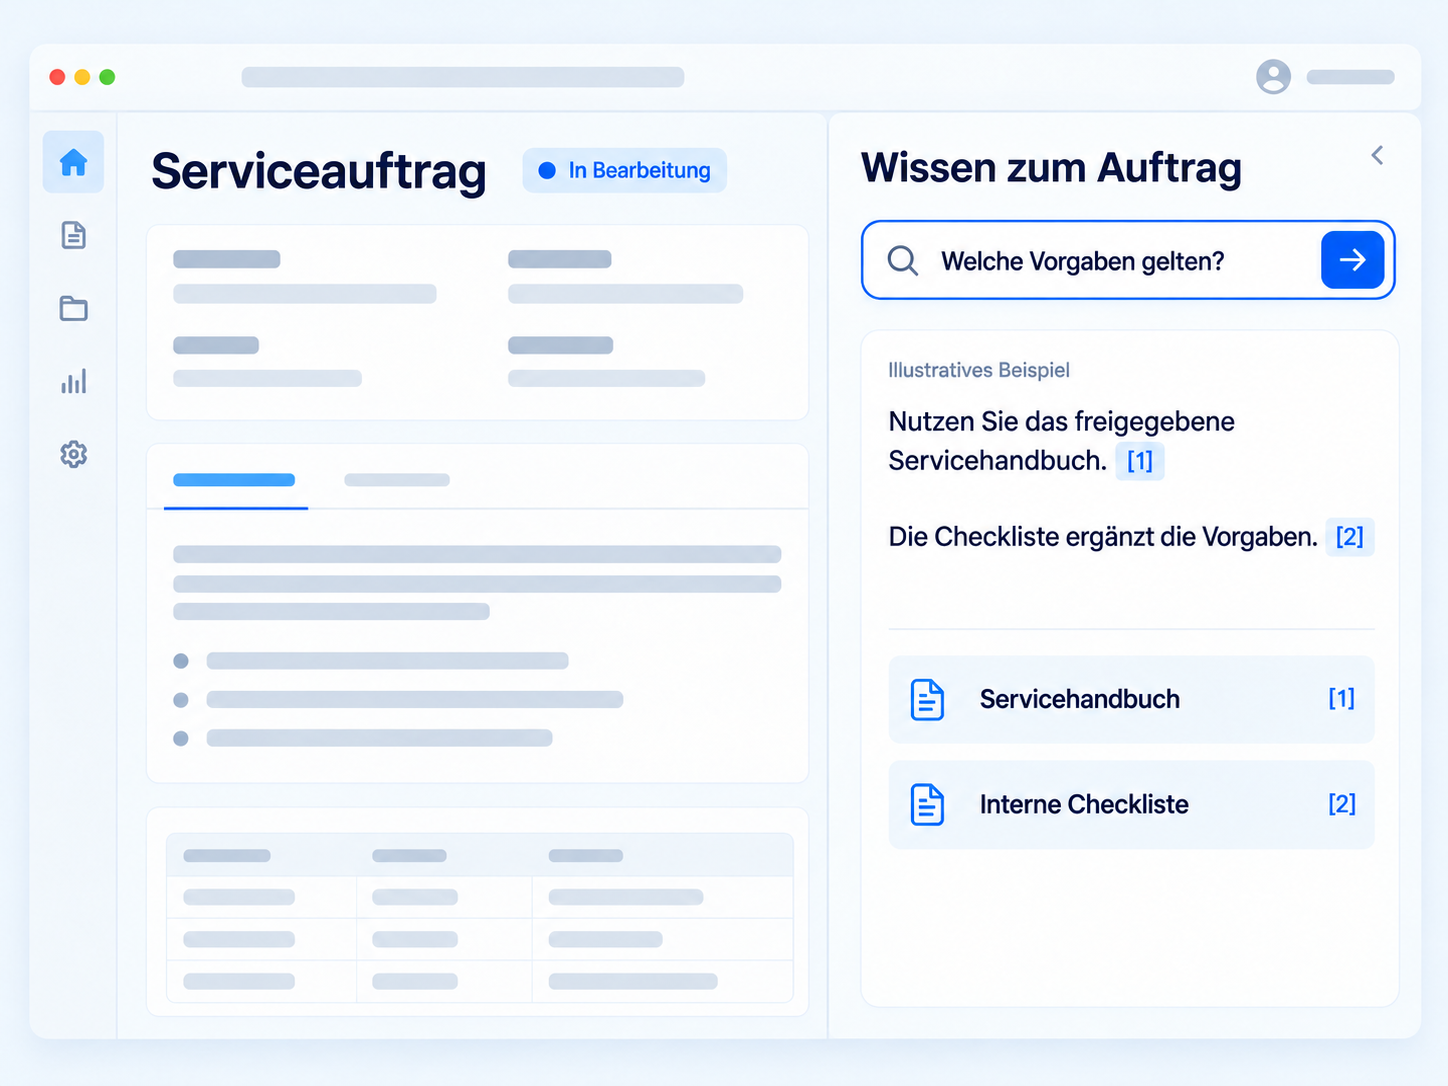Image resolution: width=1448 pixels, height=1086 pixels.
Task: Click the user profile avatar icon
Action: (1273, 77)
